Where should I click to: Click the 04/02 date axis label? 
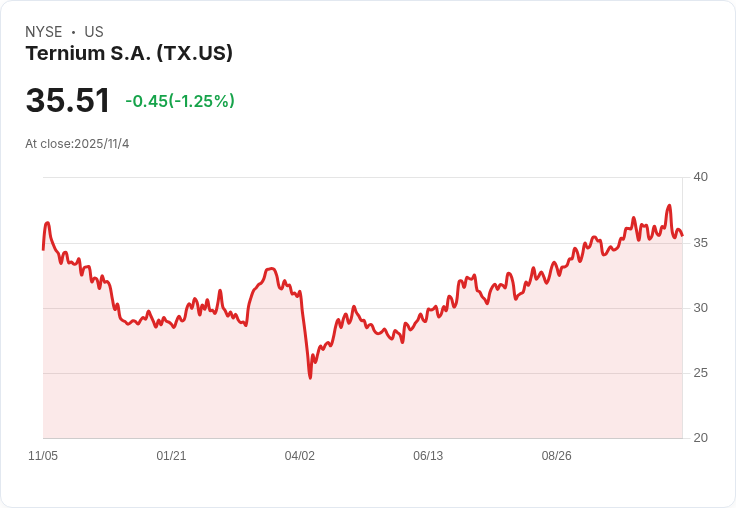point(299,456)
